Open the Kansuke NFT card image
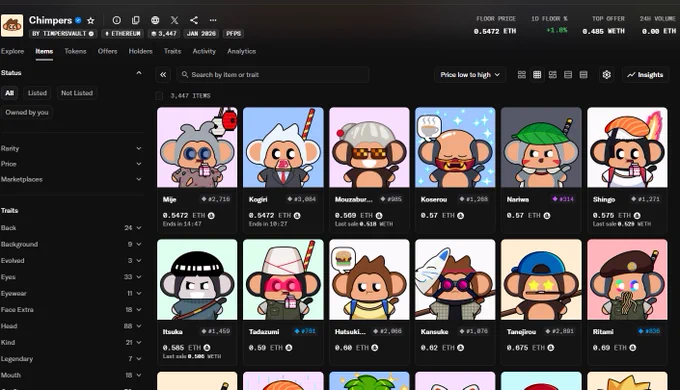 coord(455,279)
